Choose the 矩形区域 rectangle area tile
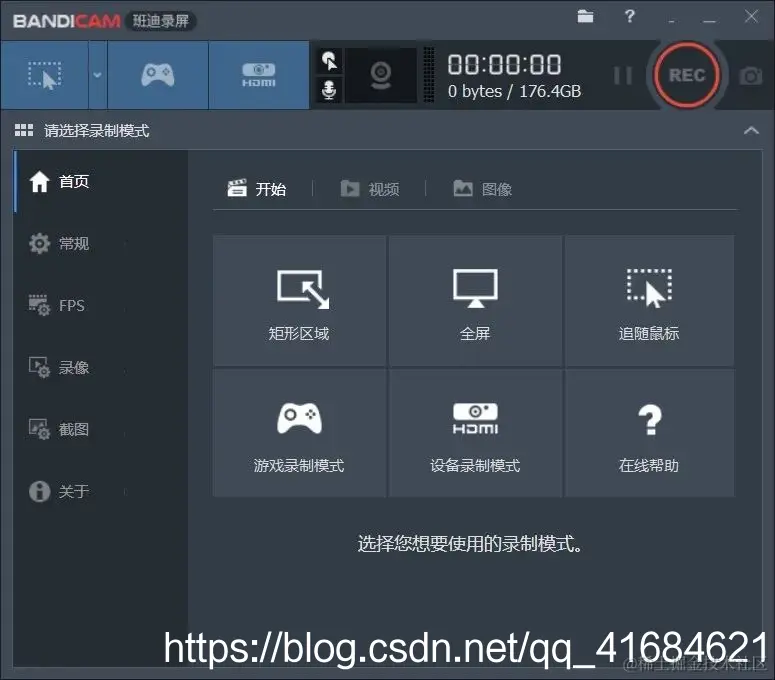Screen dimensions: 775x680 (x=299, y=301)
